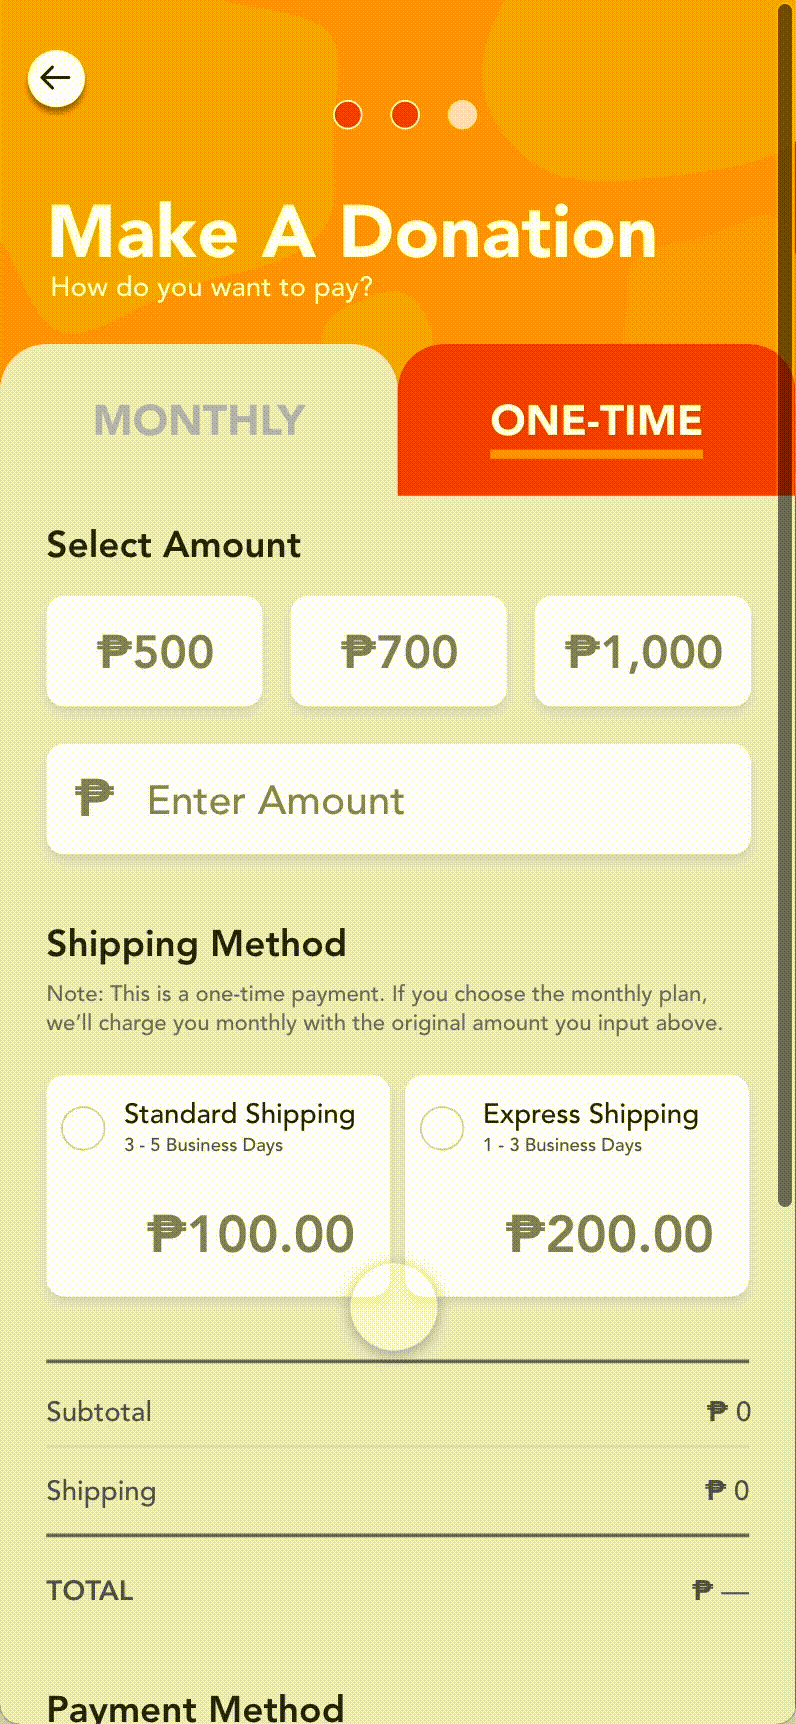Viewport: 796px width, 1724px height.
Task: Choose the ₱500 amount button
Action: 155,651
